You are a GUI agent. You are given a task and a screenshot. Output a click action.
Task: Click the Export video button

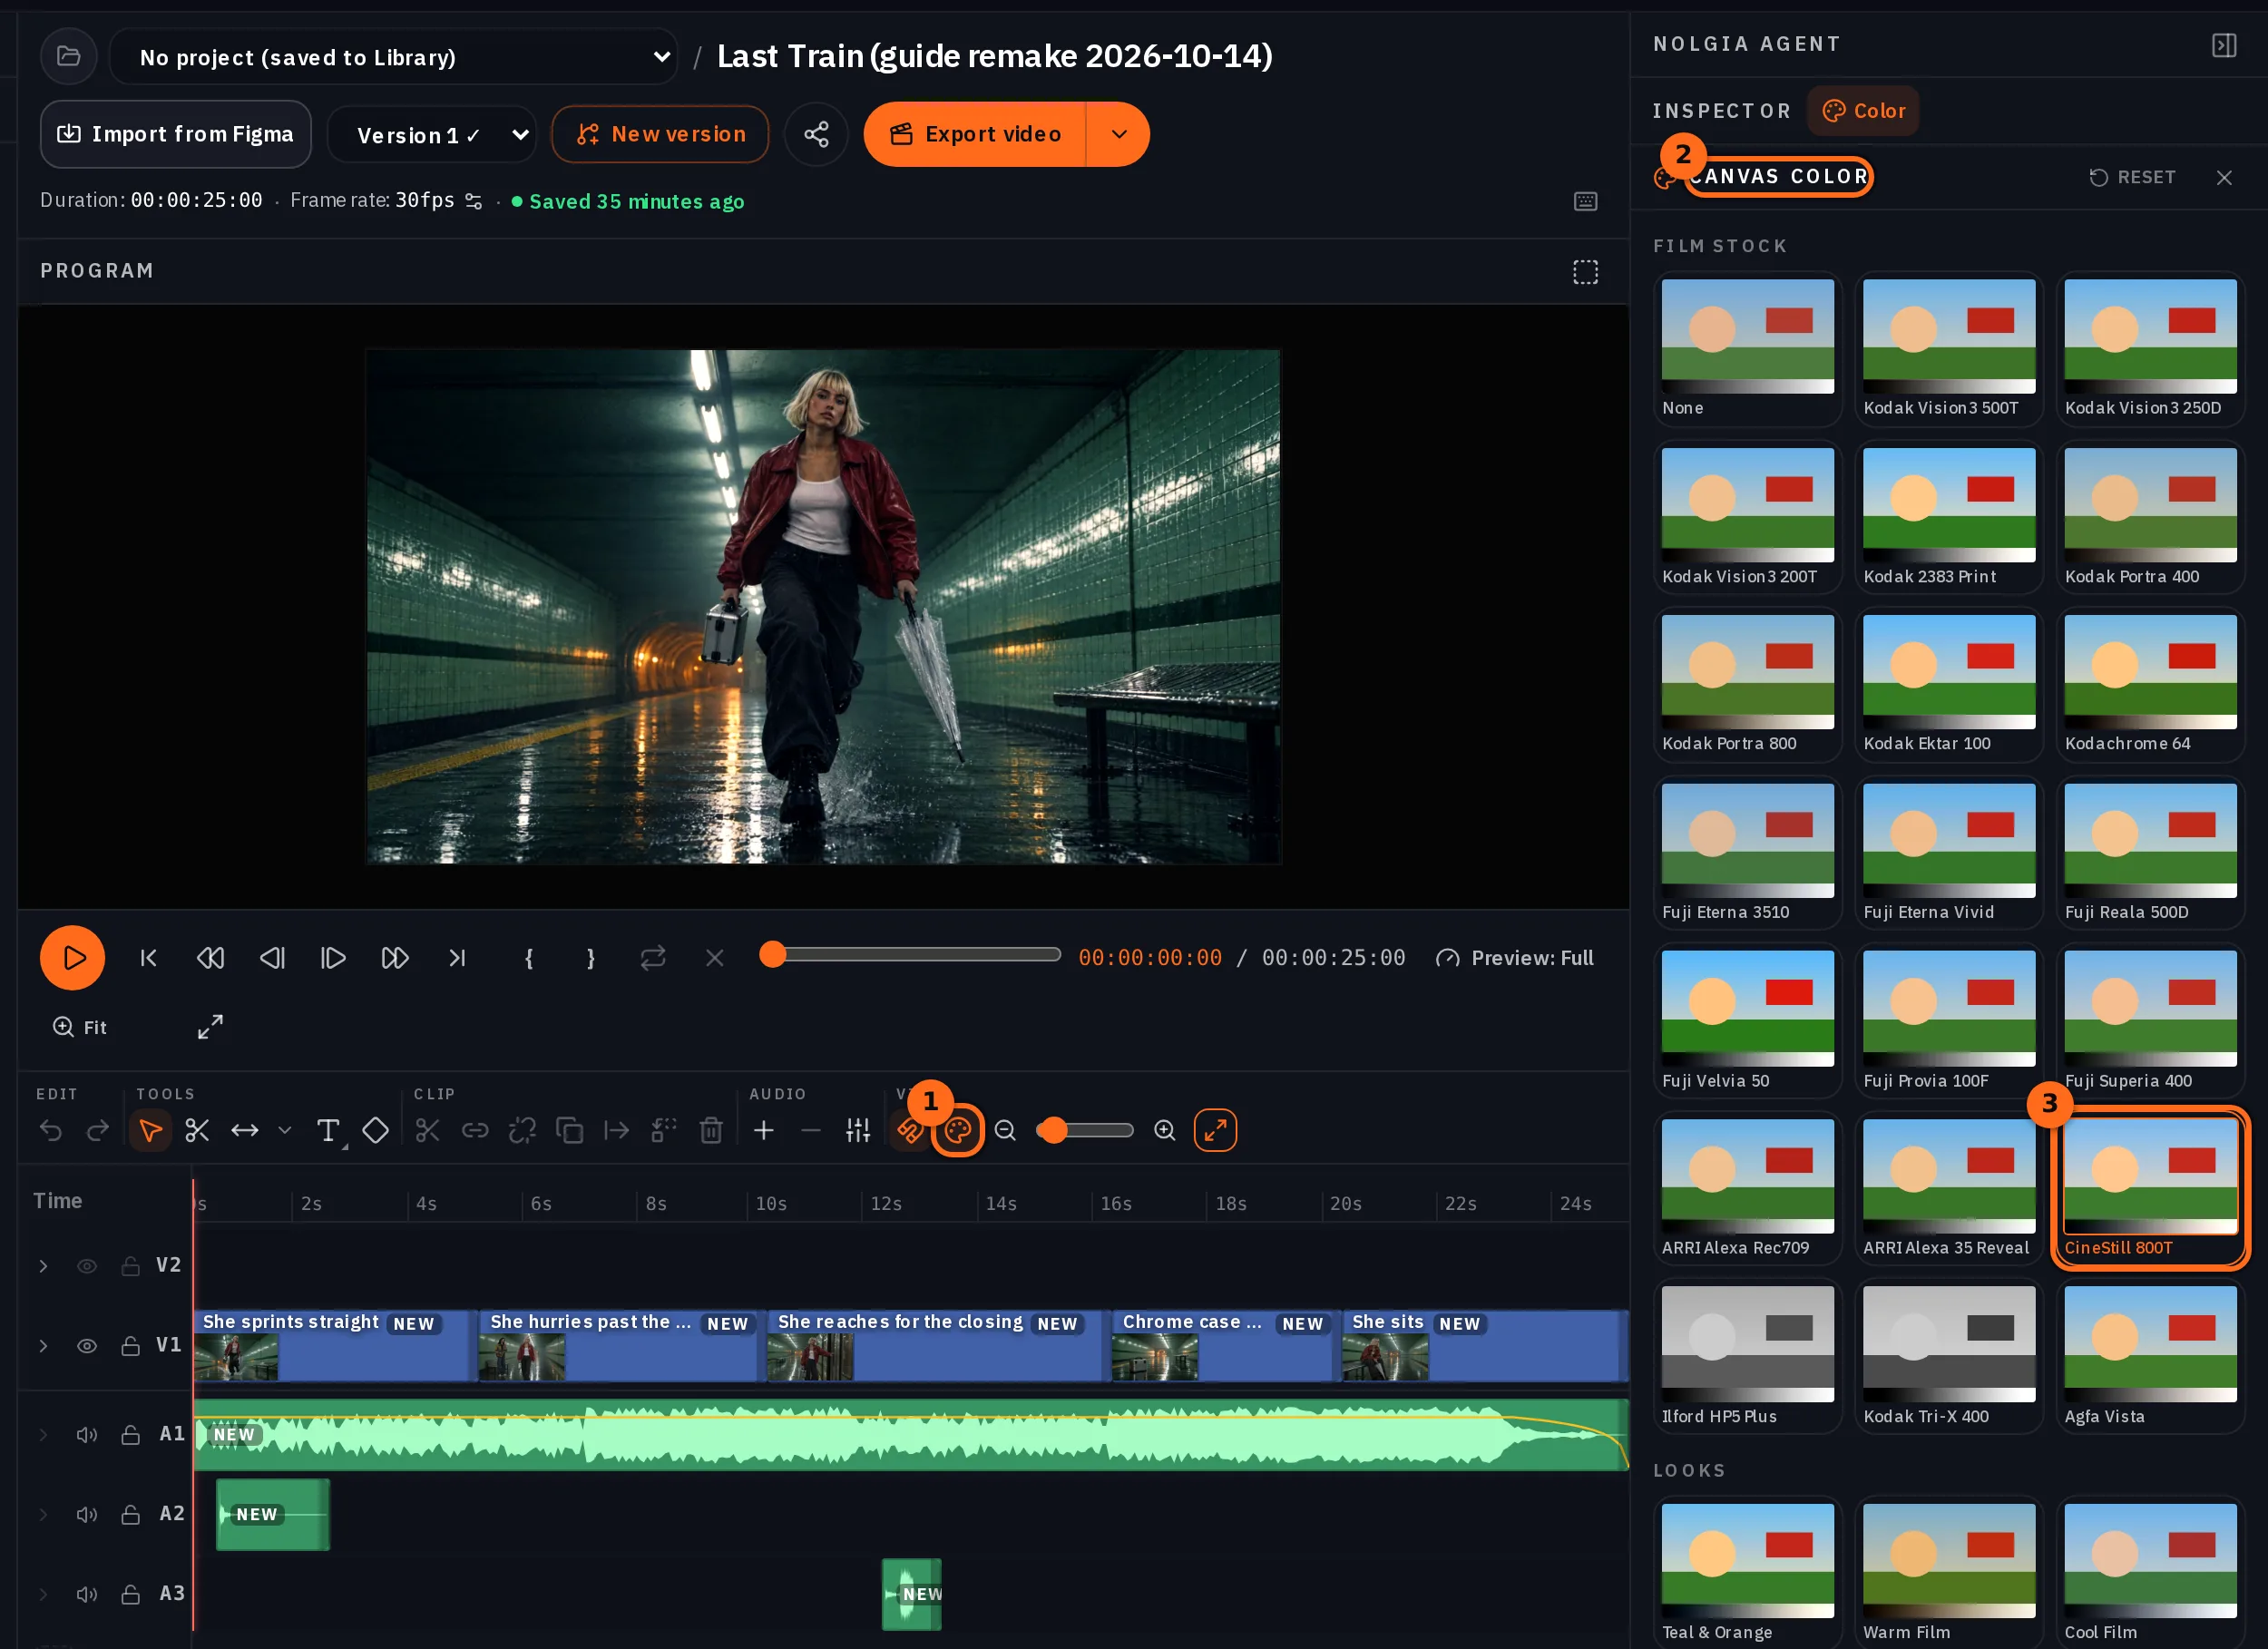coord(975,134)
